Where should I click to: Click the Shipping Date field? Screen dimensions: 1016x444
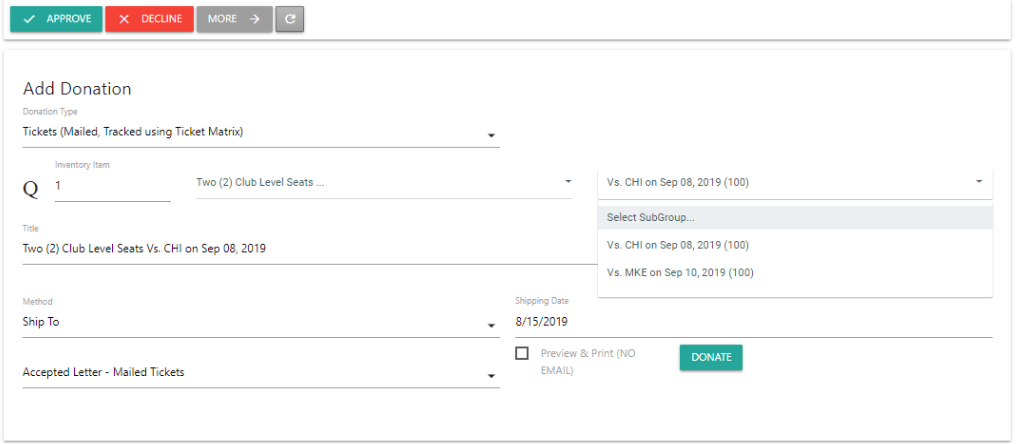click(x=752, y=322)
